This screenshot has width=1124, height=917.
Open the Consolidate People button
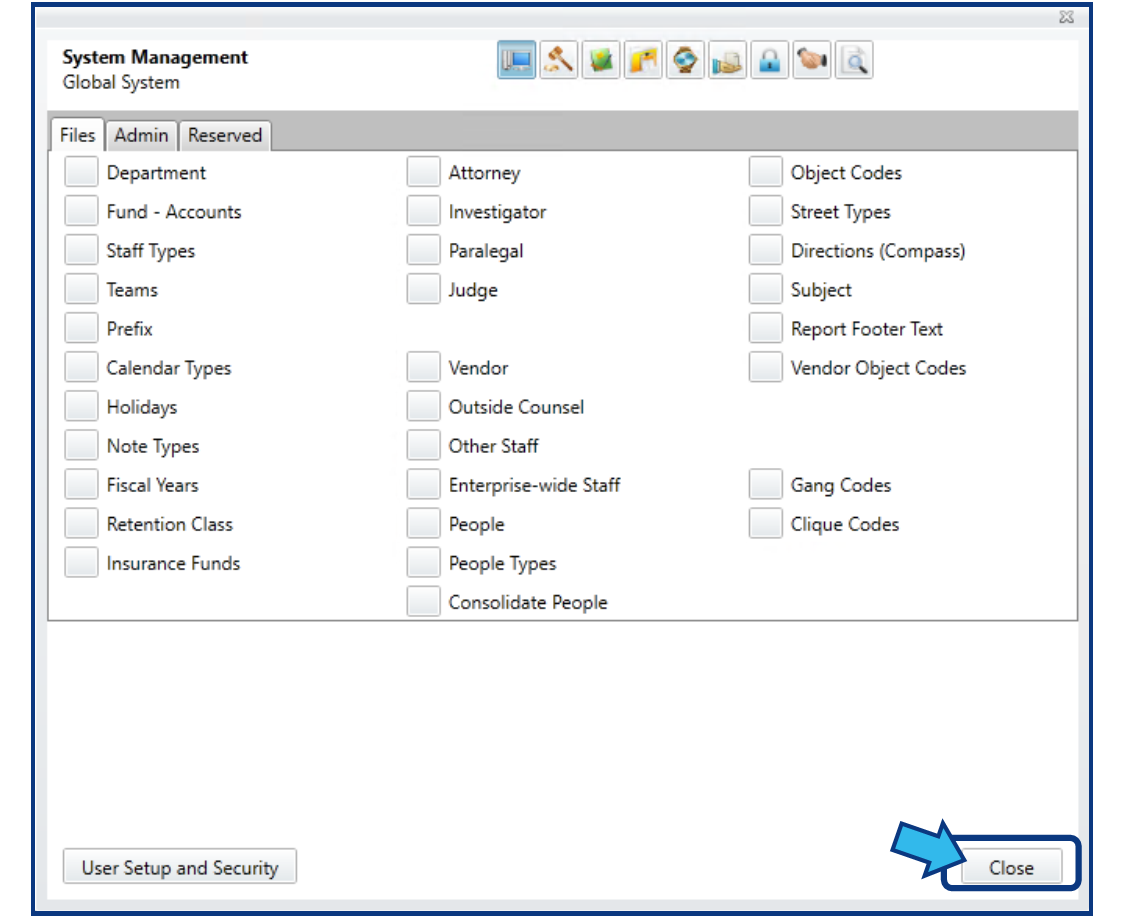tap(423, 601)
